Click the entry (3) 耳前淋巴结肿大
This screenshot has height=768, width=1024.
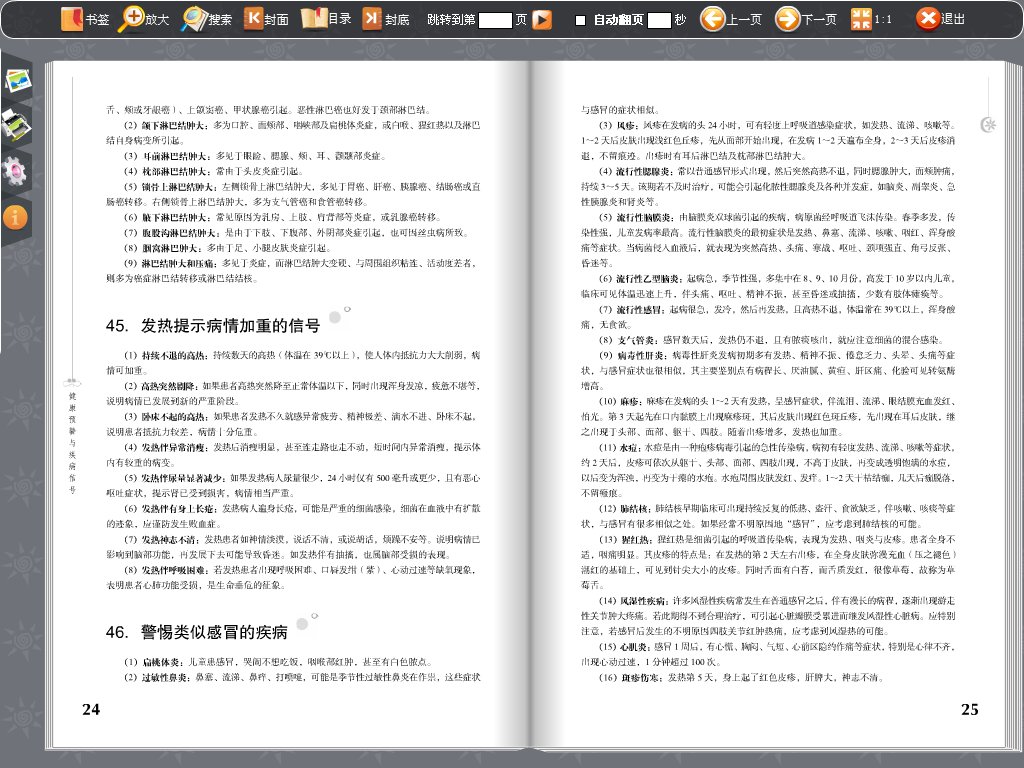coord(167,156)
